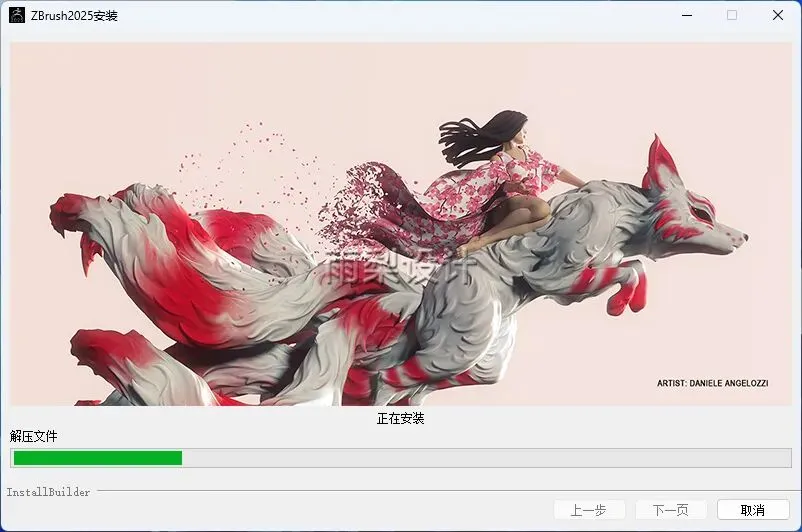The image size is (802, 532).
Task: Click the 下一页 (Next) button
Action: point(671,509)
